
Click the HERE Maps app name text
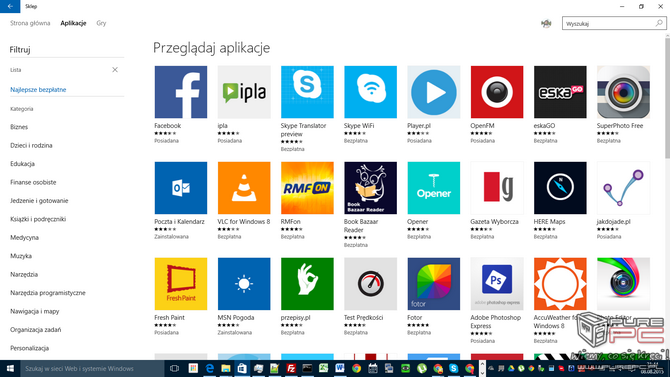pos(549,221)
